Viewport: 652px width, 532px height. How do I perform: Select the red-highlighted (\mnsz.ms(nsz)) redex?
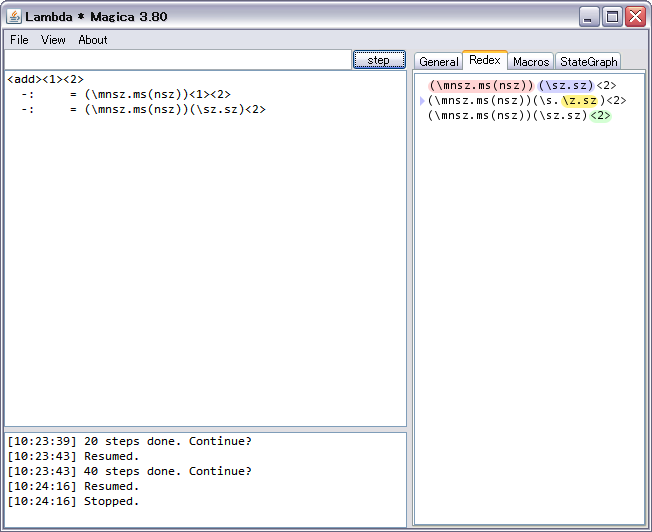tap(481, 86)
